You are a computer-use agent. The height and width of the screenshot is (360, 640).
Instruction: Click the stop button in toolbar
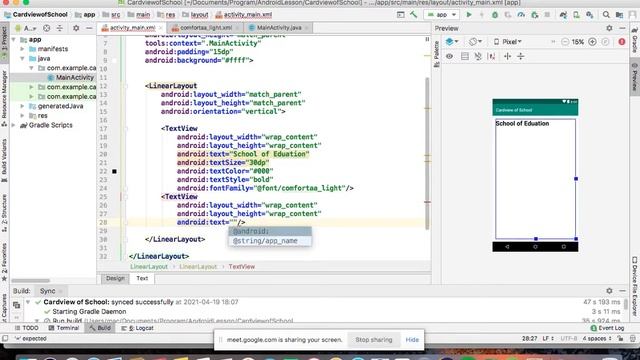(x=547, y=15)
